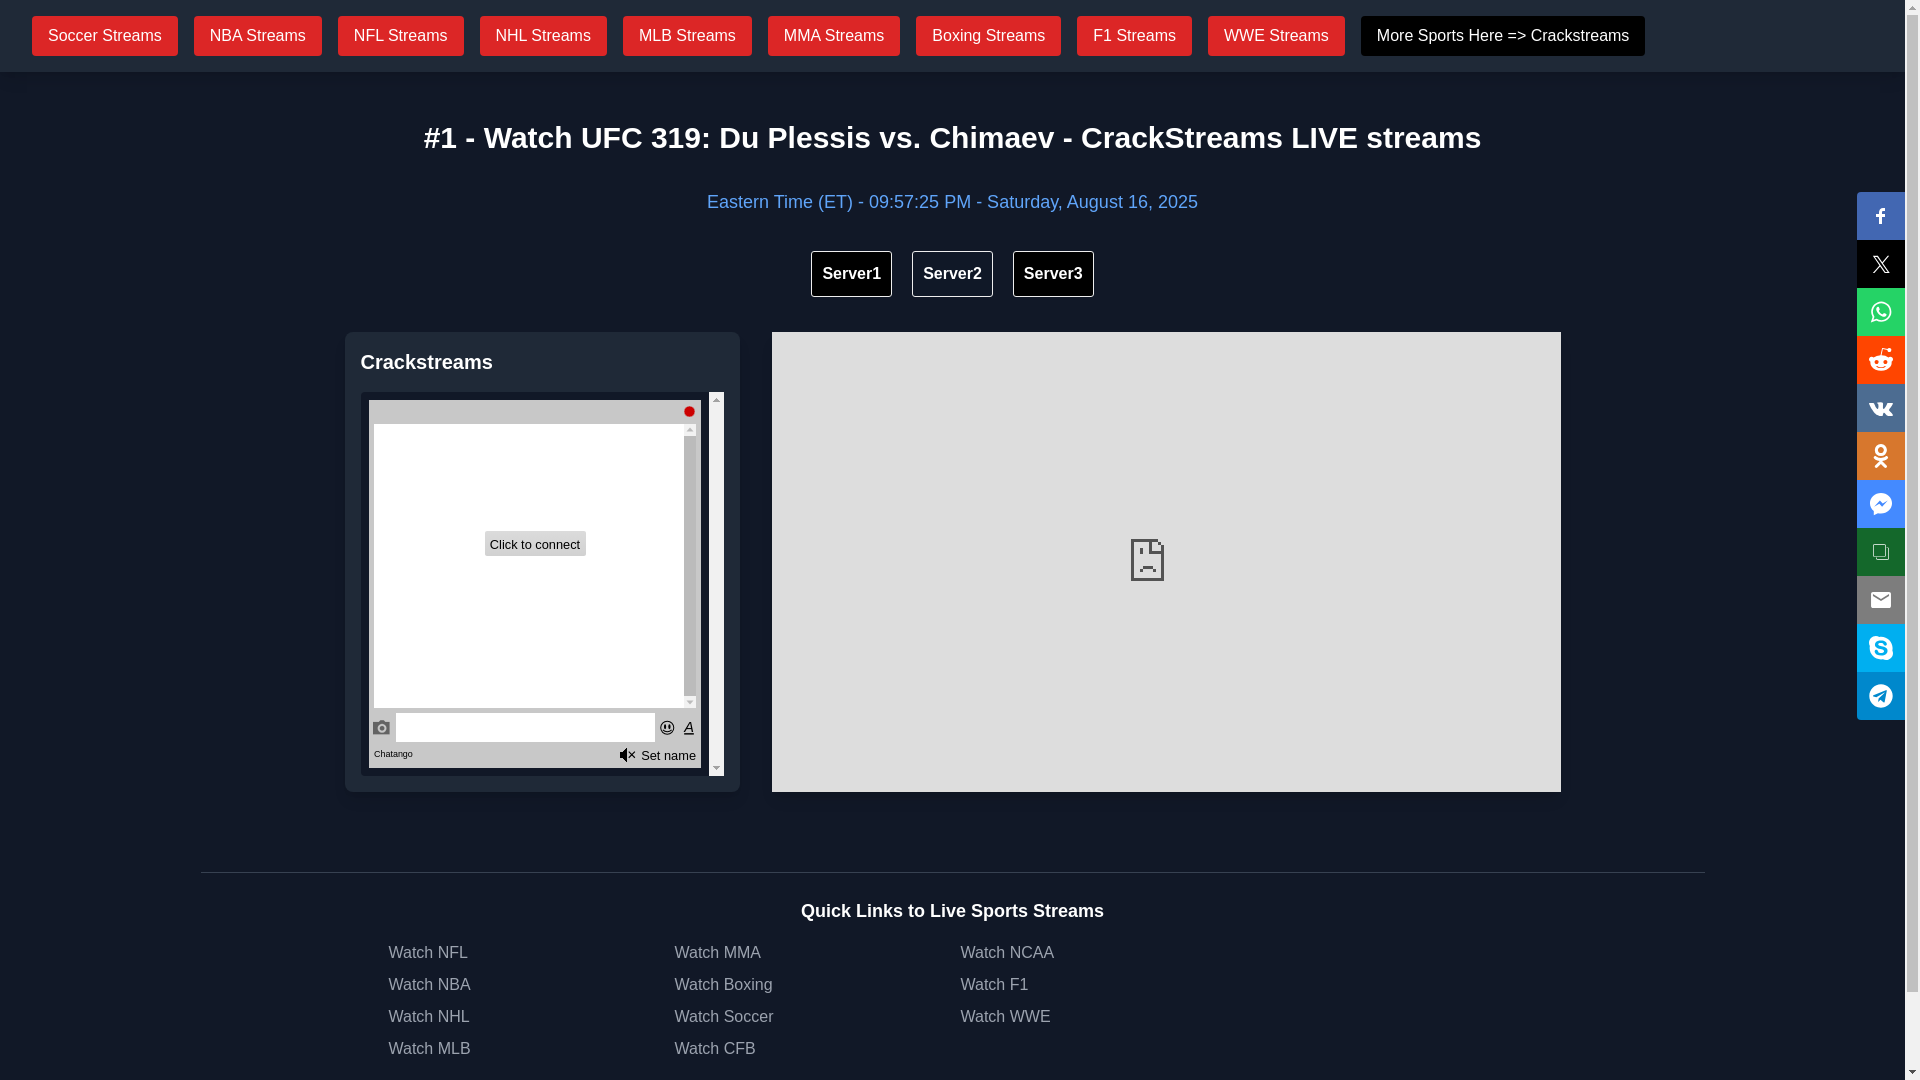Open Watch MLB link
This screenshot has width=1920, height=1080.
pos(429,1049)
